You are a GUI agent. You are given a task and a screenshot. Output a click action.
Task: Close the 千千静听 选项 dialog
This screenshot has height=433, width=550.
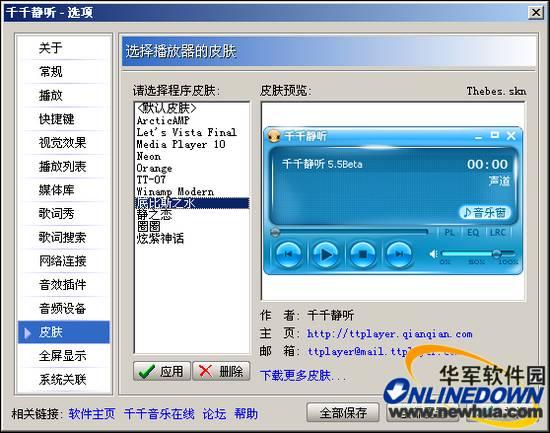coord(536,13)
